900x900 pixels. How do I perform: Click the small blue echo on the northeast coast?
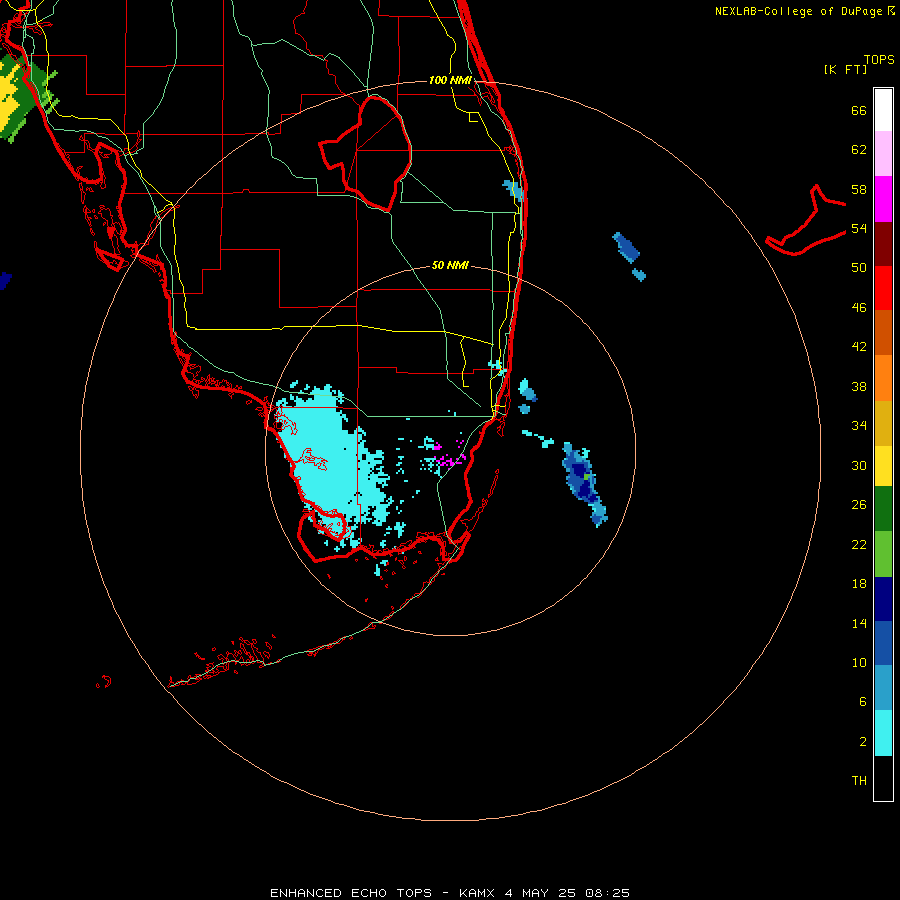pyautogui.click(x=514, y=190)
